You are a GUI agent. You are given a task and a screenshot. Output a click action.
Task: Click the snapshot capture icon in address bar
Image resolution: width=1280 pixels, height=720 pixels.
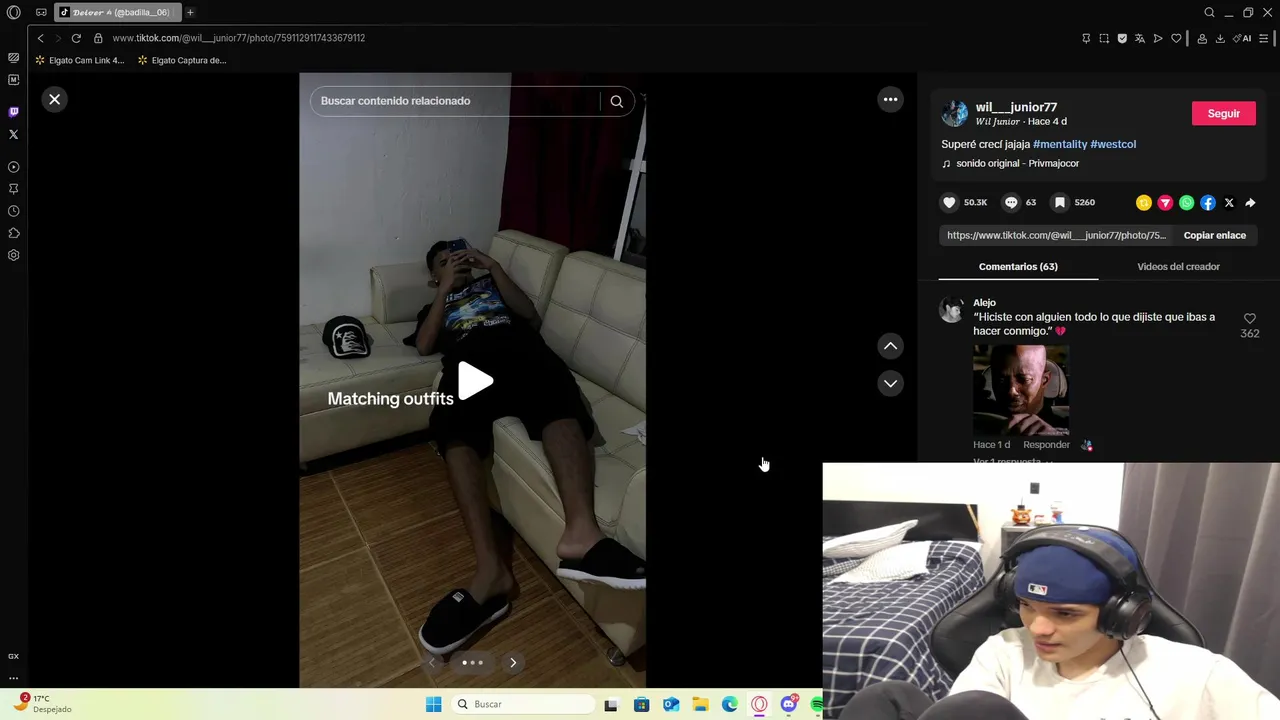1104,38
